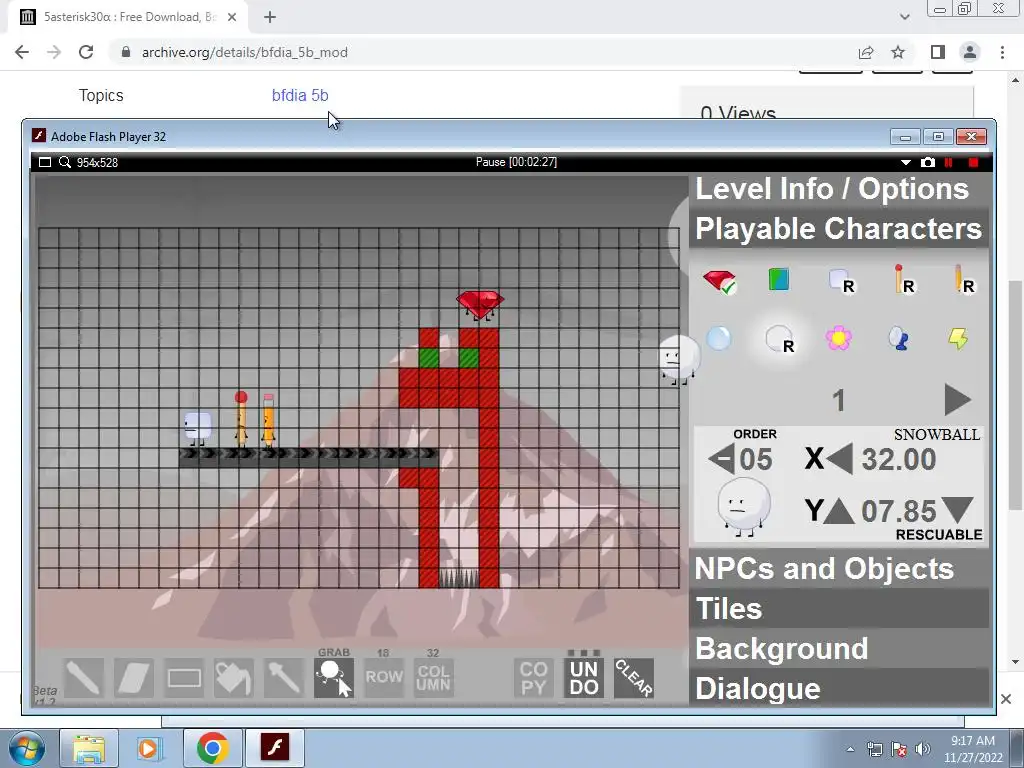Open Windows Explorer from the taskbar
The height and width of the screenshot is (768, 1024).
tap(89, 748)
